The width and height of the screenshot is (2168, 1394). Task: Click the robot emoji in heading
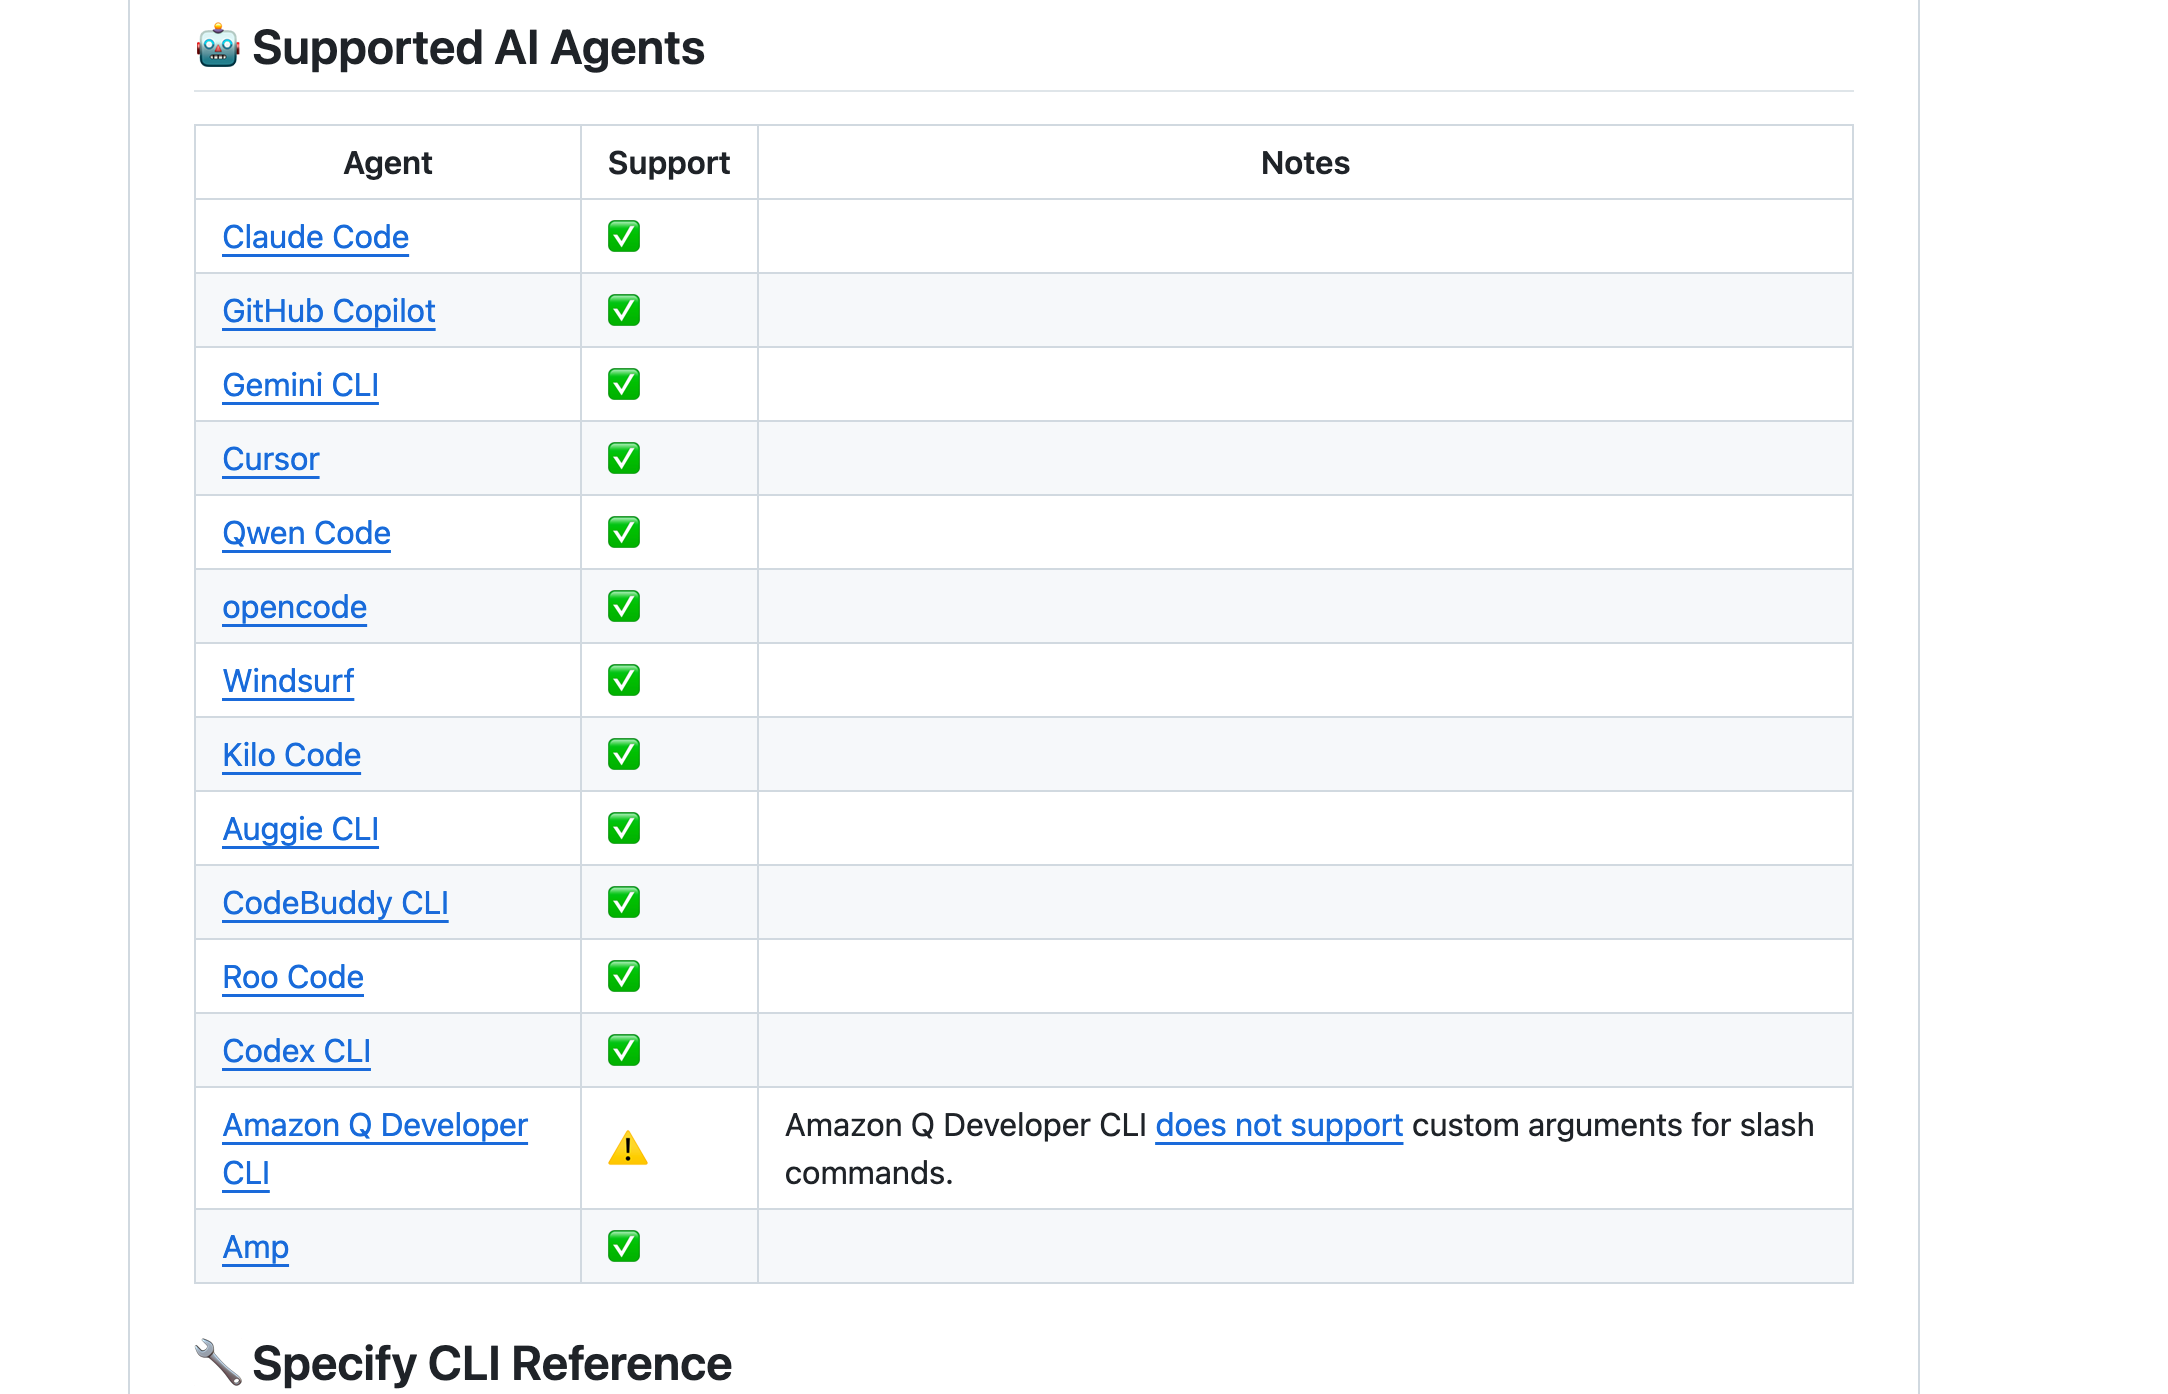point(217,47)
